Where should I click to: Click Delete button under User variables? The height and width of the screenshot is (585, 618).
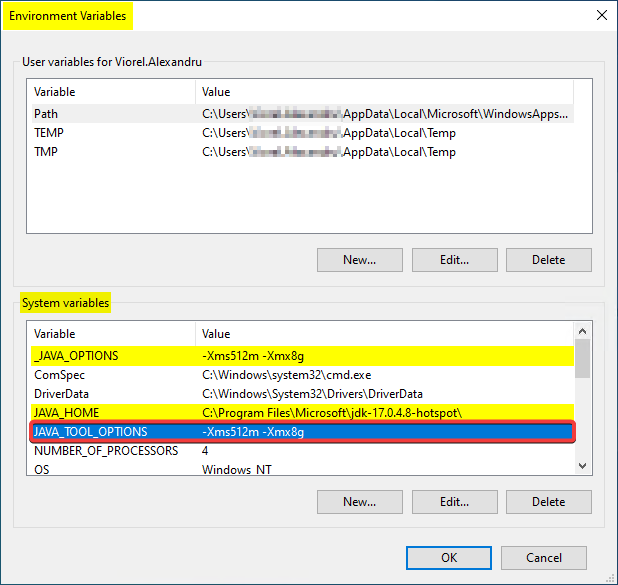(x=548, y=260)
